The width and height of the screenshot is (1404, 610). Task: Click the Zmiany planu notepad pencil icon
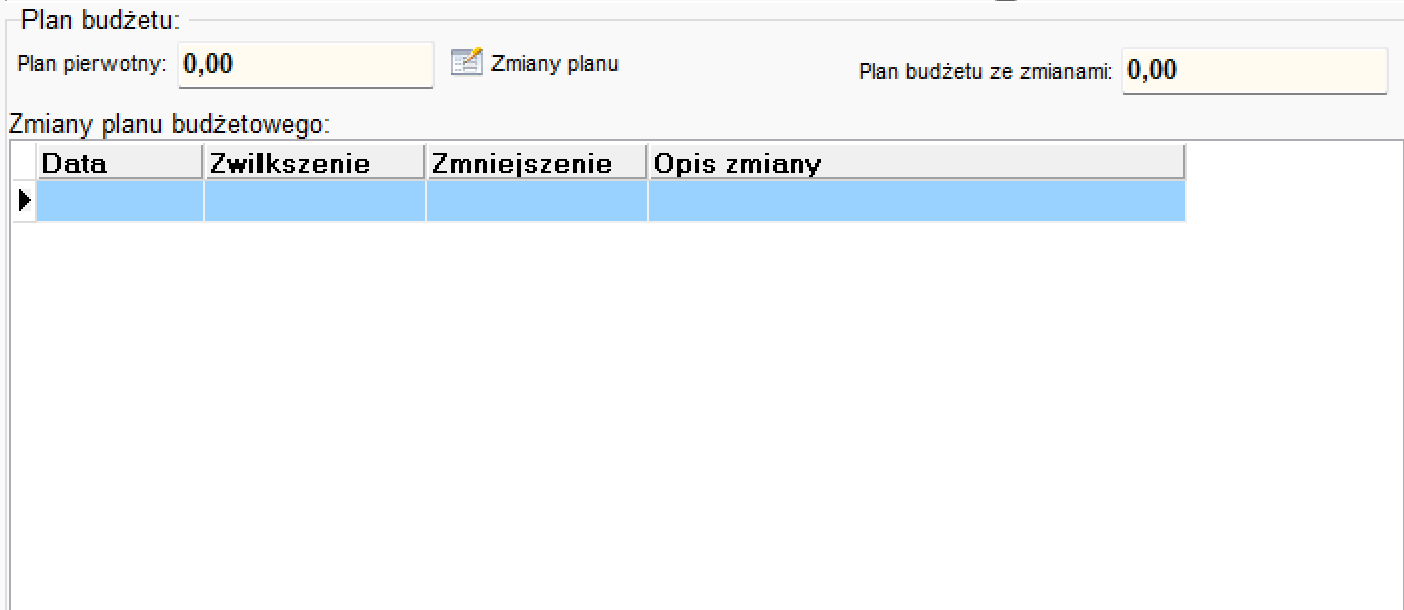coord(466,63)
